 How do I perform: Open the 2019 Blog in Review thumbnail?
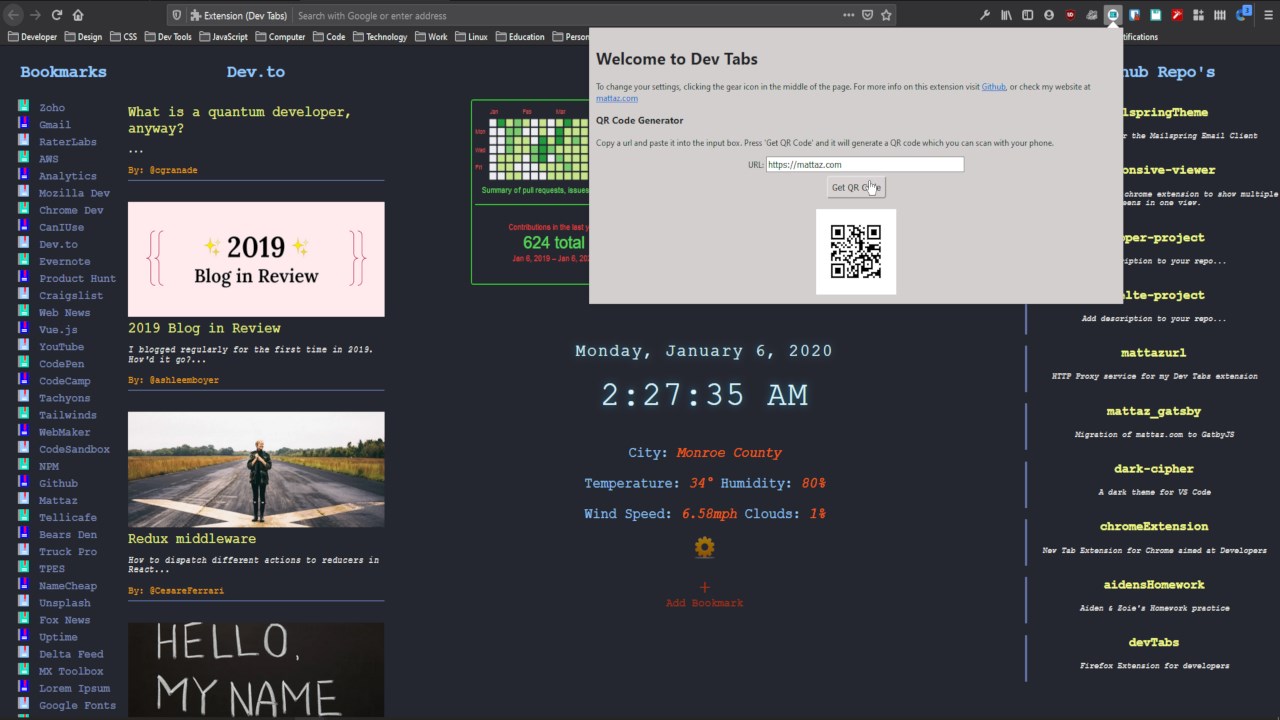click(256, 259)
